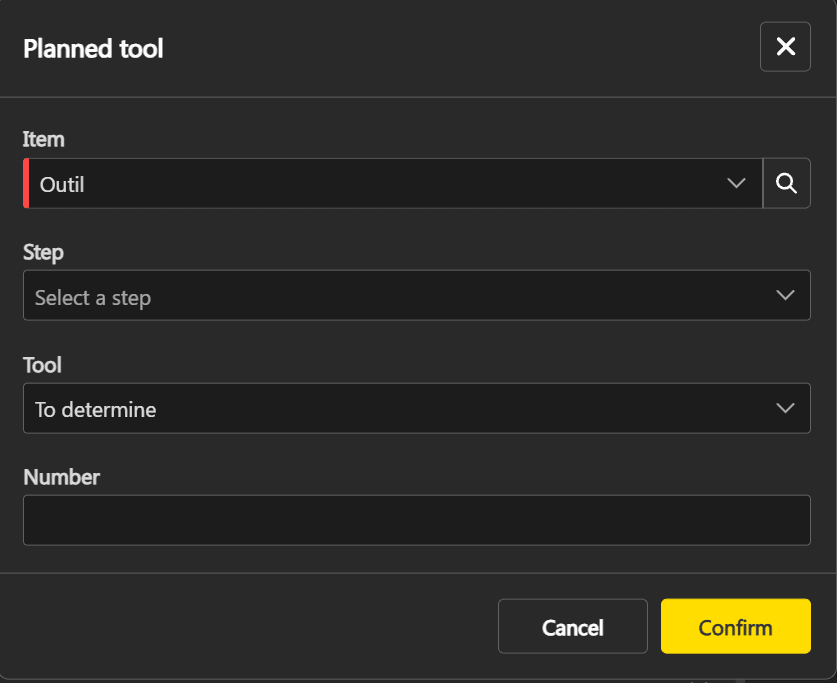Expand the Step dropdown chevron
The width and height of the screenshot is (837, 683).
(785, 295)
